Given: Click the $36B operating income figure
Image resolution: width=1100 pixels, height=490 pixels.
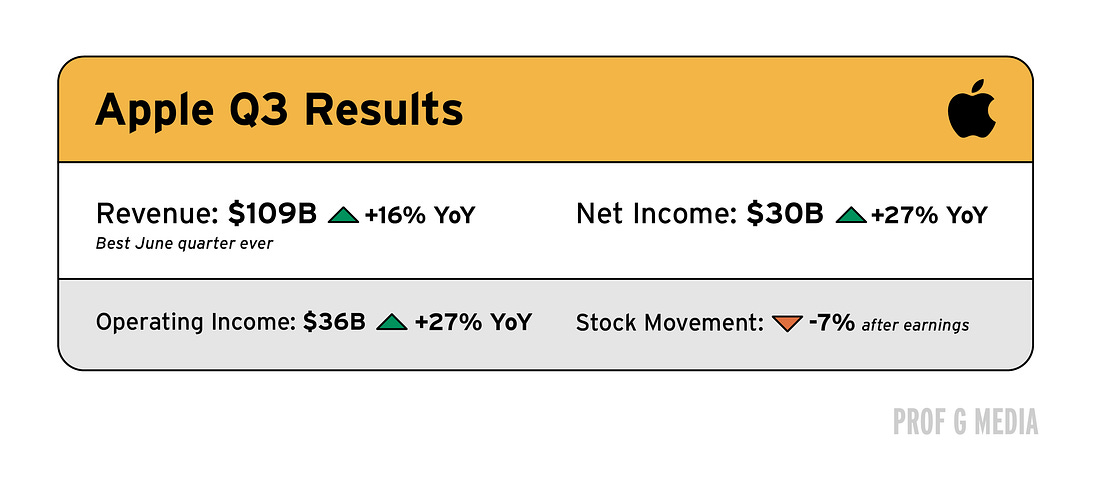Looking at the screenshot, I should 334,322.
